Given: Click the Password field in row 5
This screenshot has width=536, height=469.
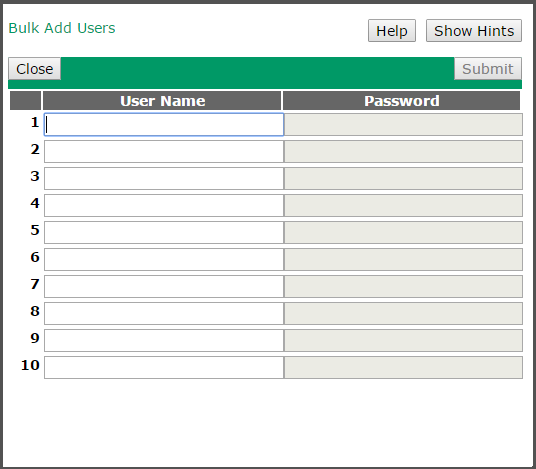Looking at the screenshot, I should [403, 232].
